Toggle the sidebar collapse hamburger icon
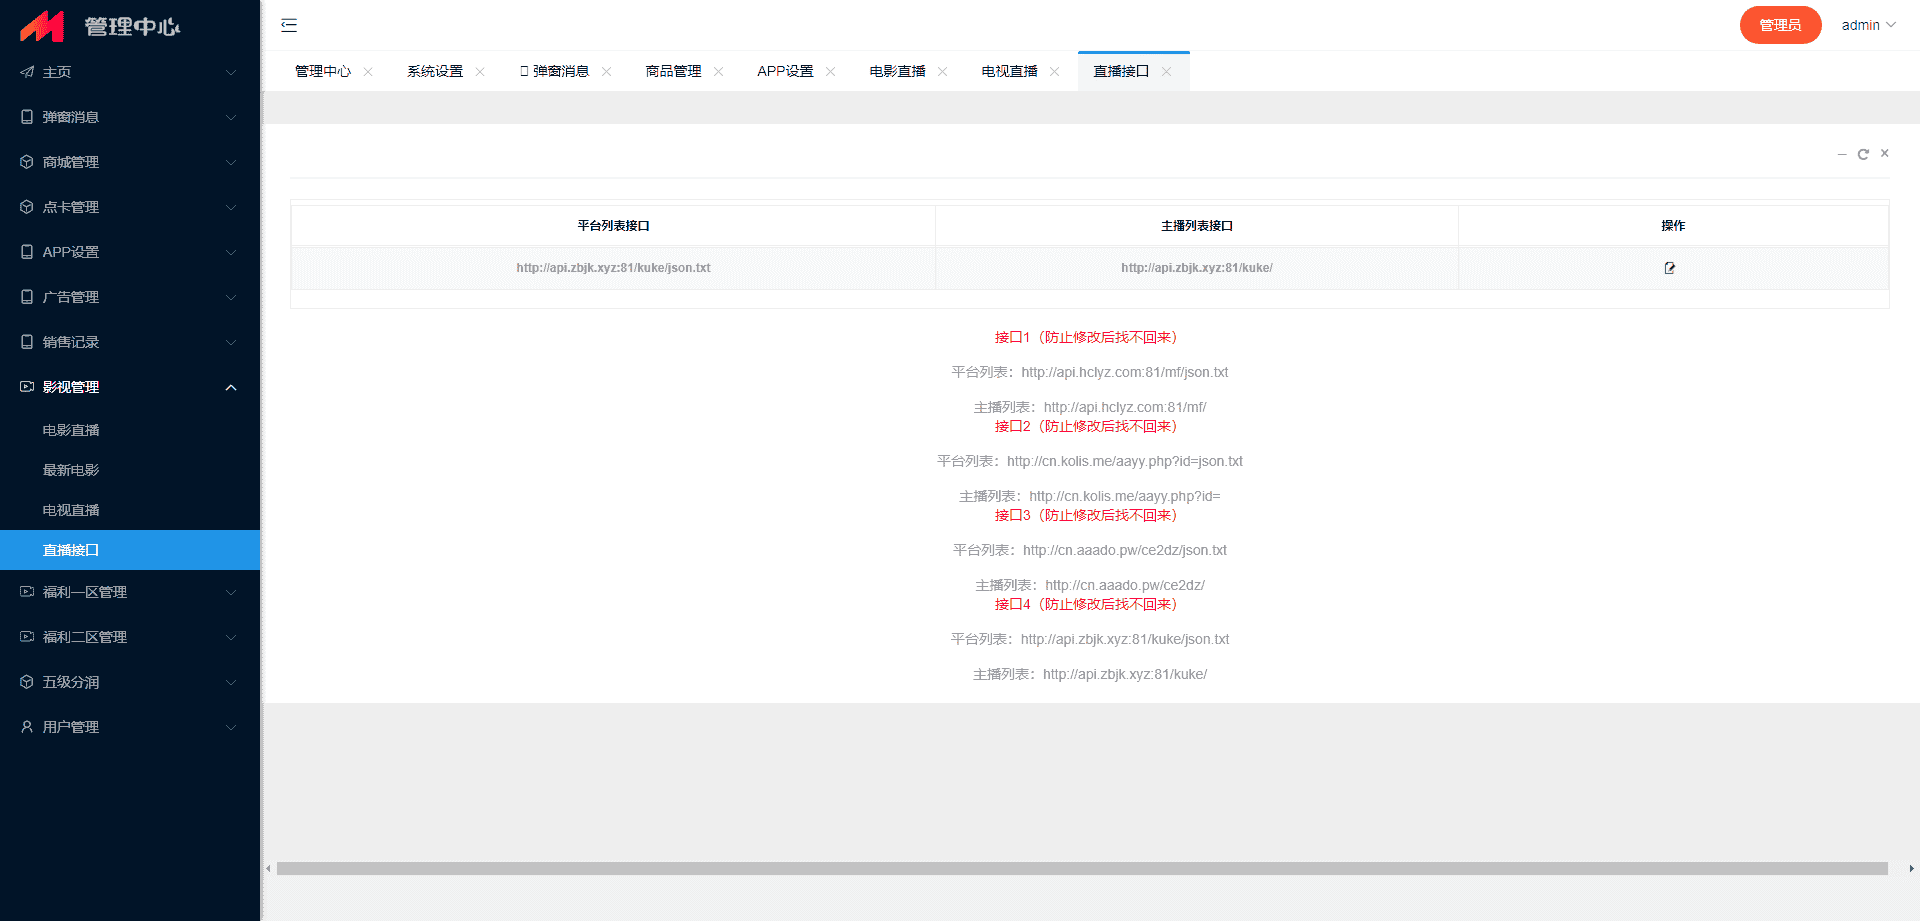Image resolution: width=1920 pixels, height=921 pixels. (x=289, y=25)
